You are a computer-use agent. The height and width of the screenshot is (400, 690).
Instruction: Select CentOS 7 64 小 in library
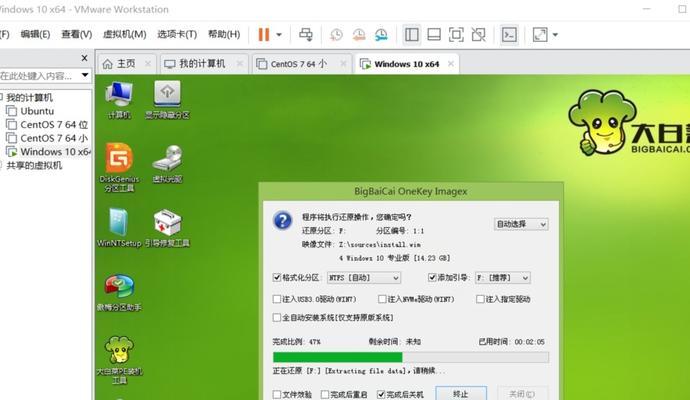click(54, 138)
